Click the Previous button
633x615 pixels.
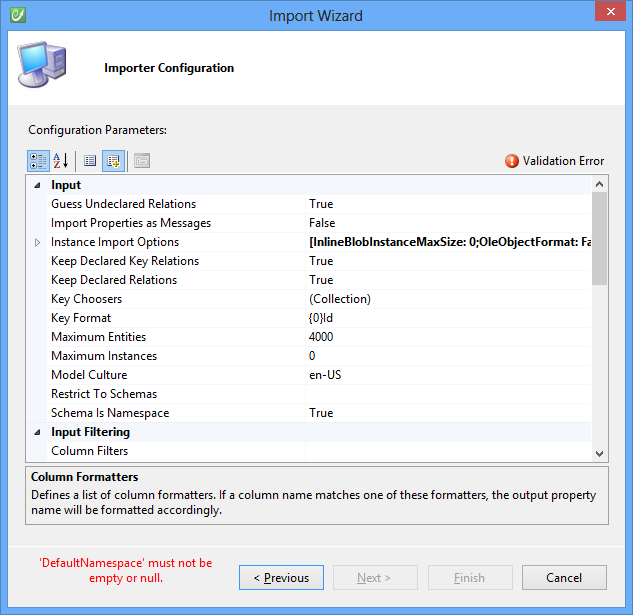coord(281,577)
